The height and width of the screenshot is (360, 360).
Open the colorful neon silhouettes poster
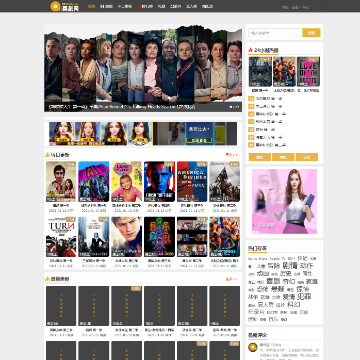pos(159,237)
